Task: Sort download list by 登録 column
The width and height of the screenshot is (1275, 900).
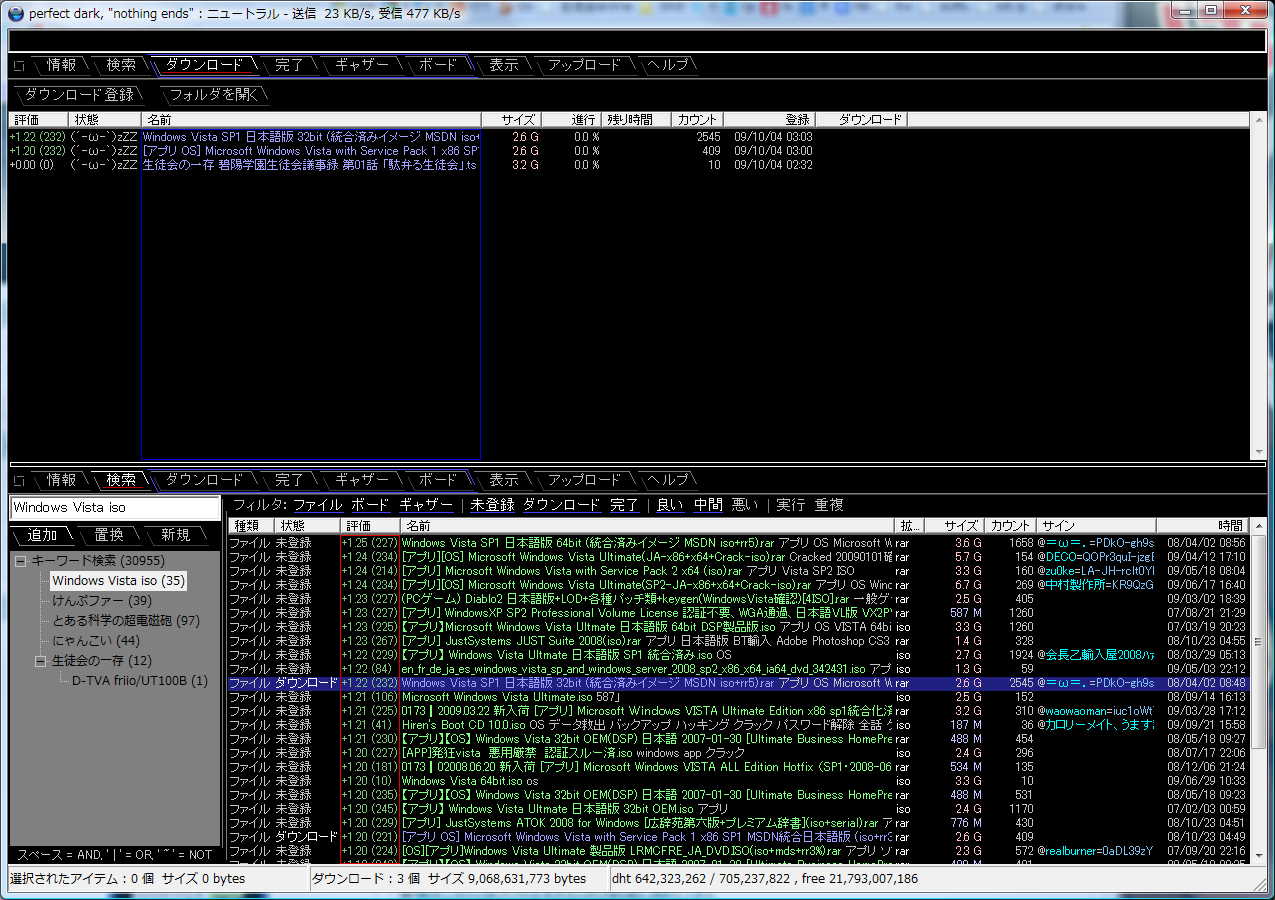Action: coord(769,120)
